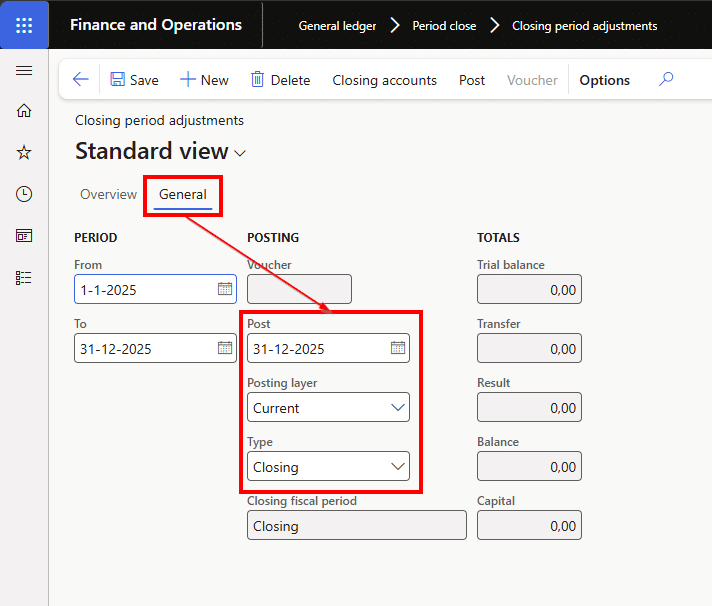This screenshot has height=606, width=712.
Task: Click the Closing period adjustments page caption
Action: click(x=159, y=120)
